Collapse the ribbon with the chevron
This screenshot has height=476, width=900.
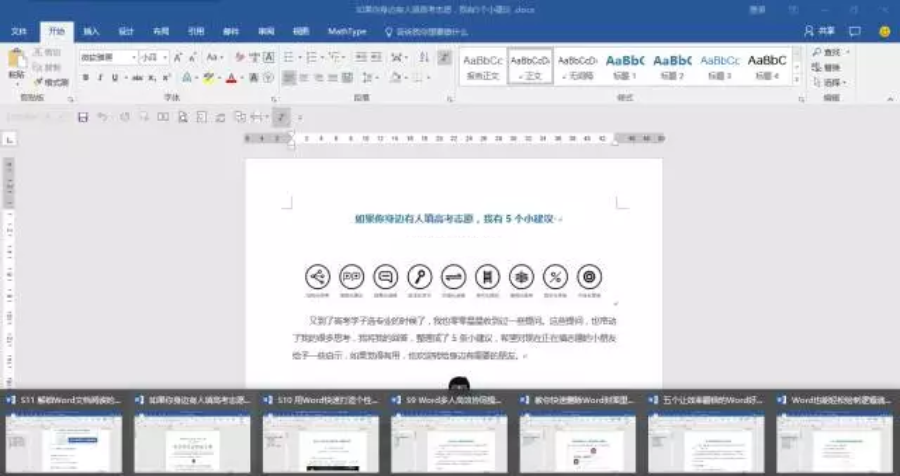[891, 99]
